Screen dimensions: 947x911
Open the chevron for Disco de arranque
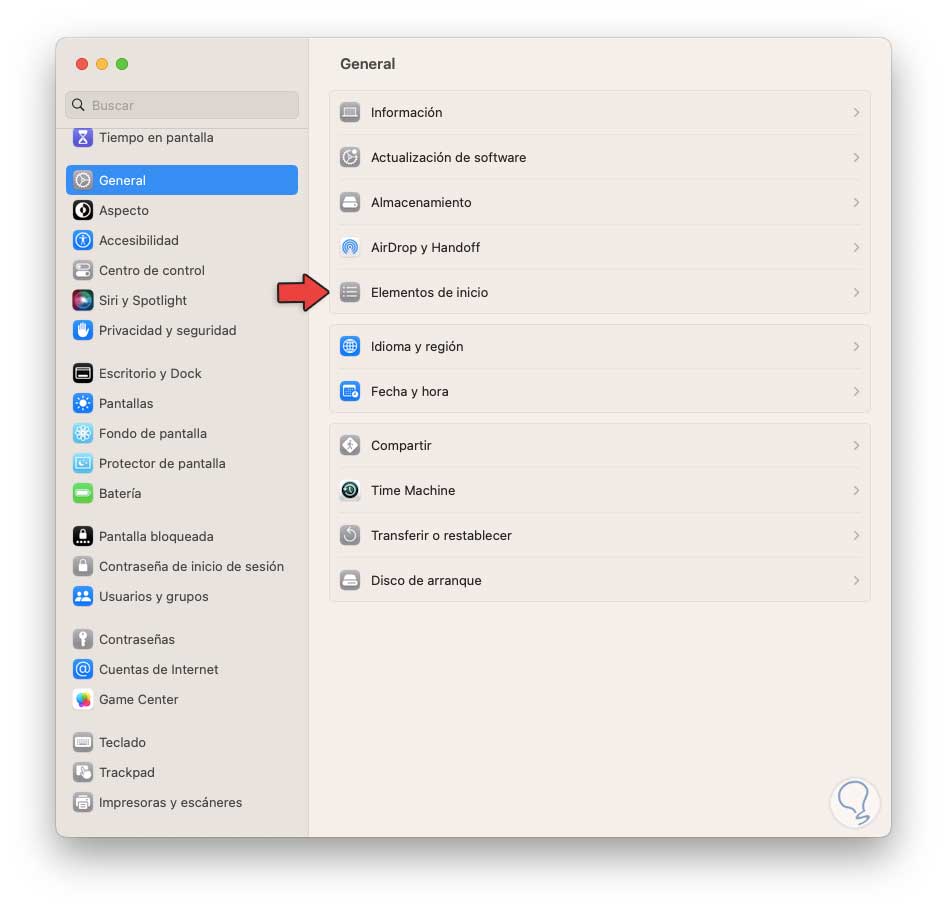pos(856,581)
